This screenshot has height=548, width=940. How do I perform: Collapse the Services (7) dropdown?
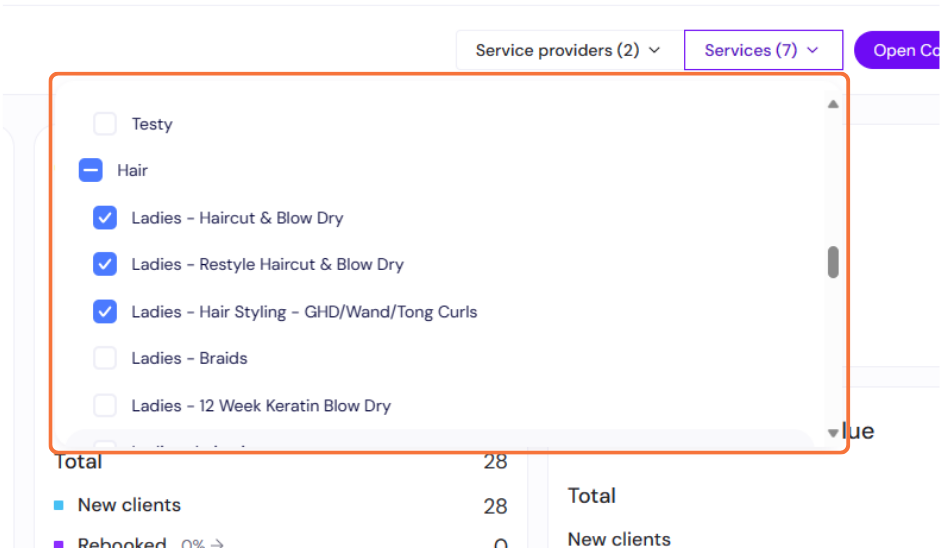pyautogui.click(x=762, y=50)
